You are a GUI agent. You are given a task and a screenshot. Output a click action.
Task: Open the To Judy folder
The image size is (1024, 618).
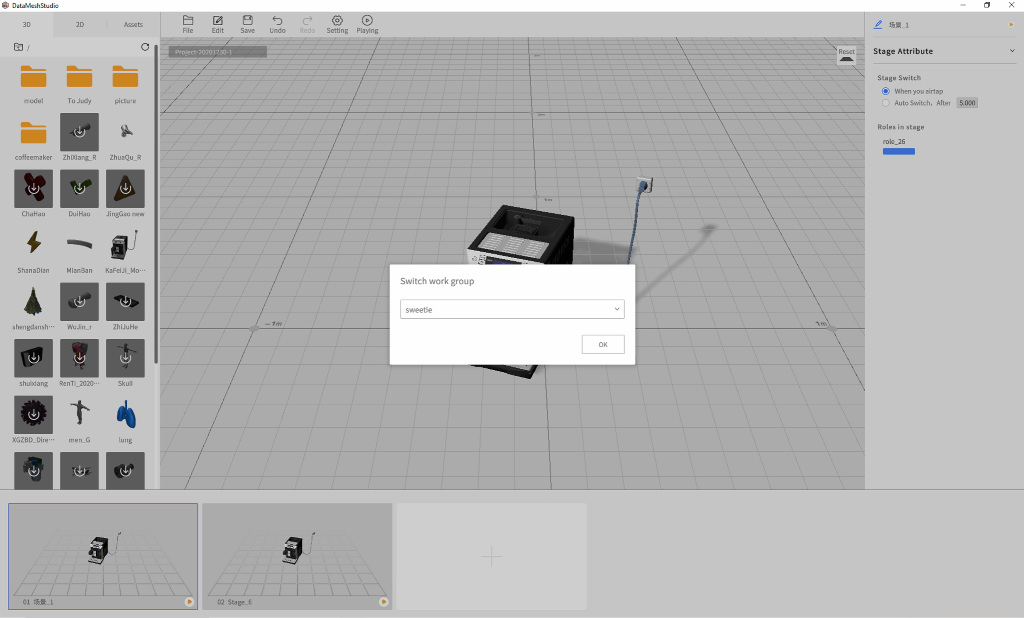(x=79, y=84)
